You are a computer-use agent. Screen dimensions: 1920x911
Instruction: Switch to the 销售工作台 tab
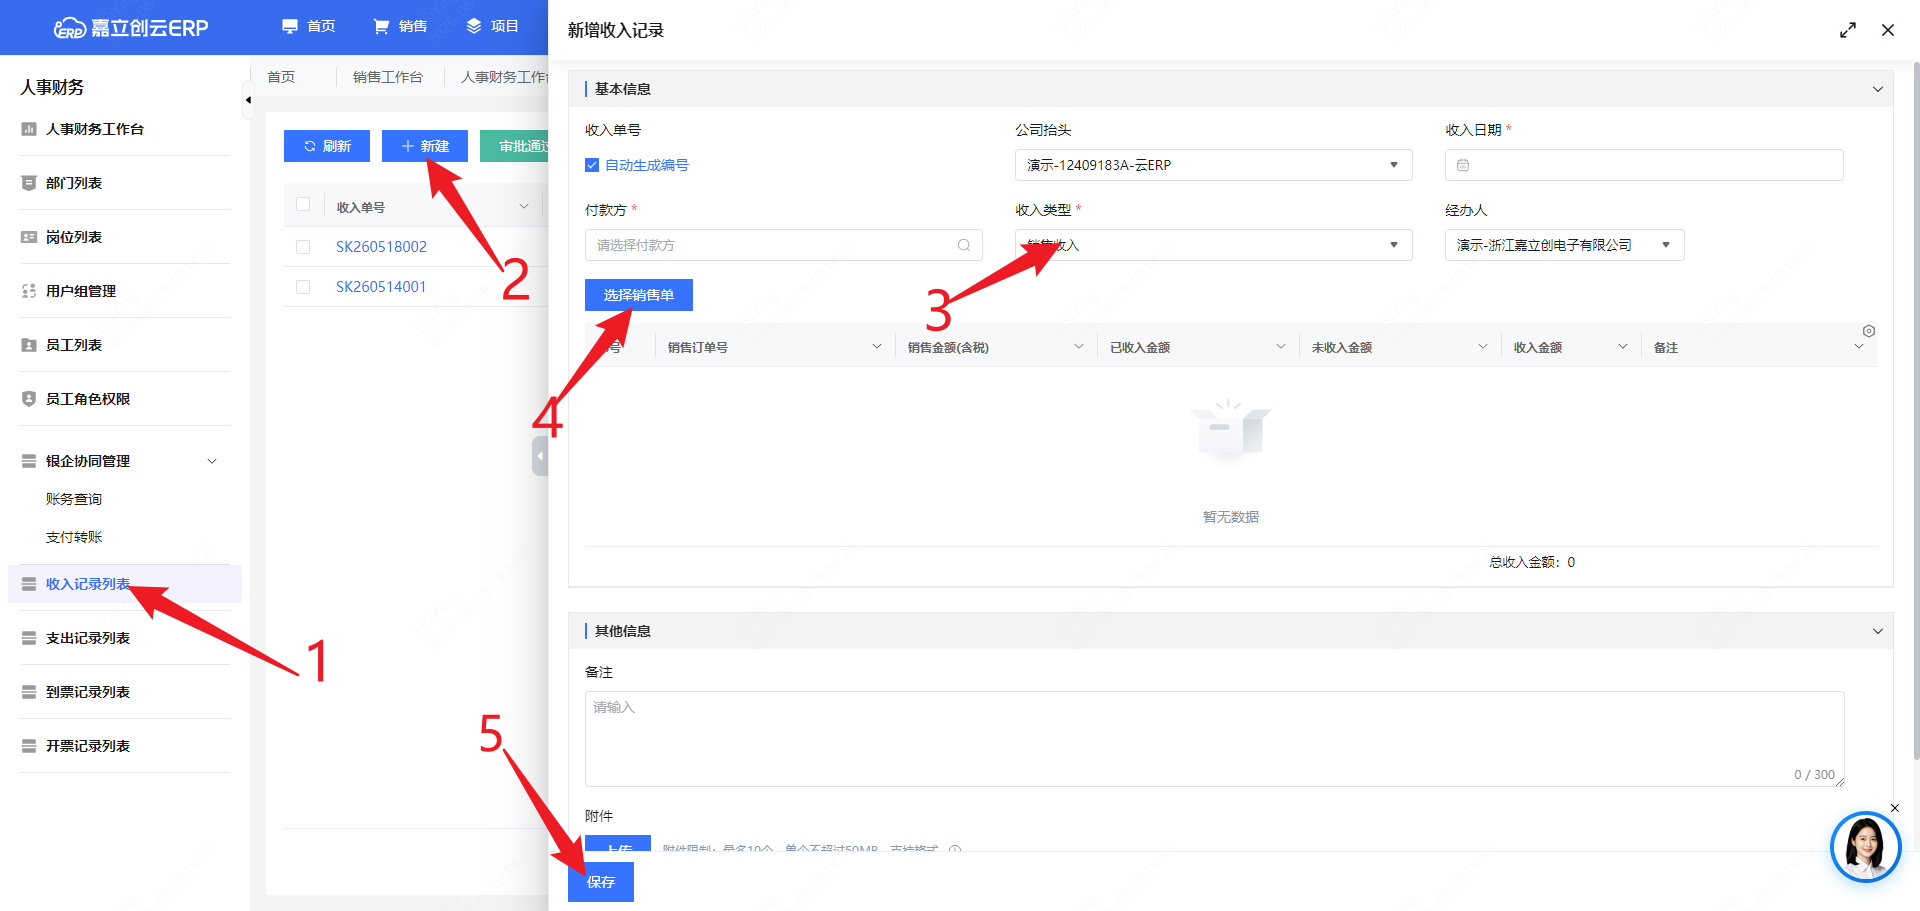click(x=388, y=77)
